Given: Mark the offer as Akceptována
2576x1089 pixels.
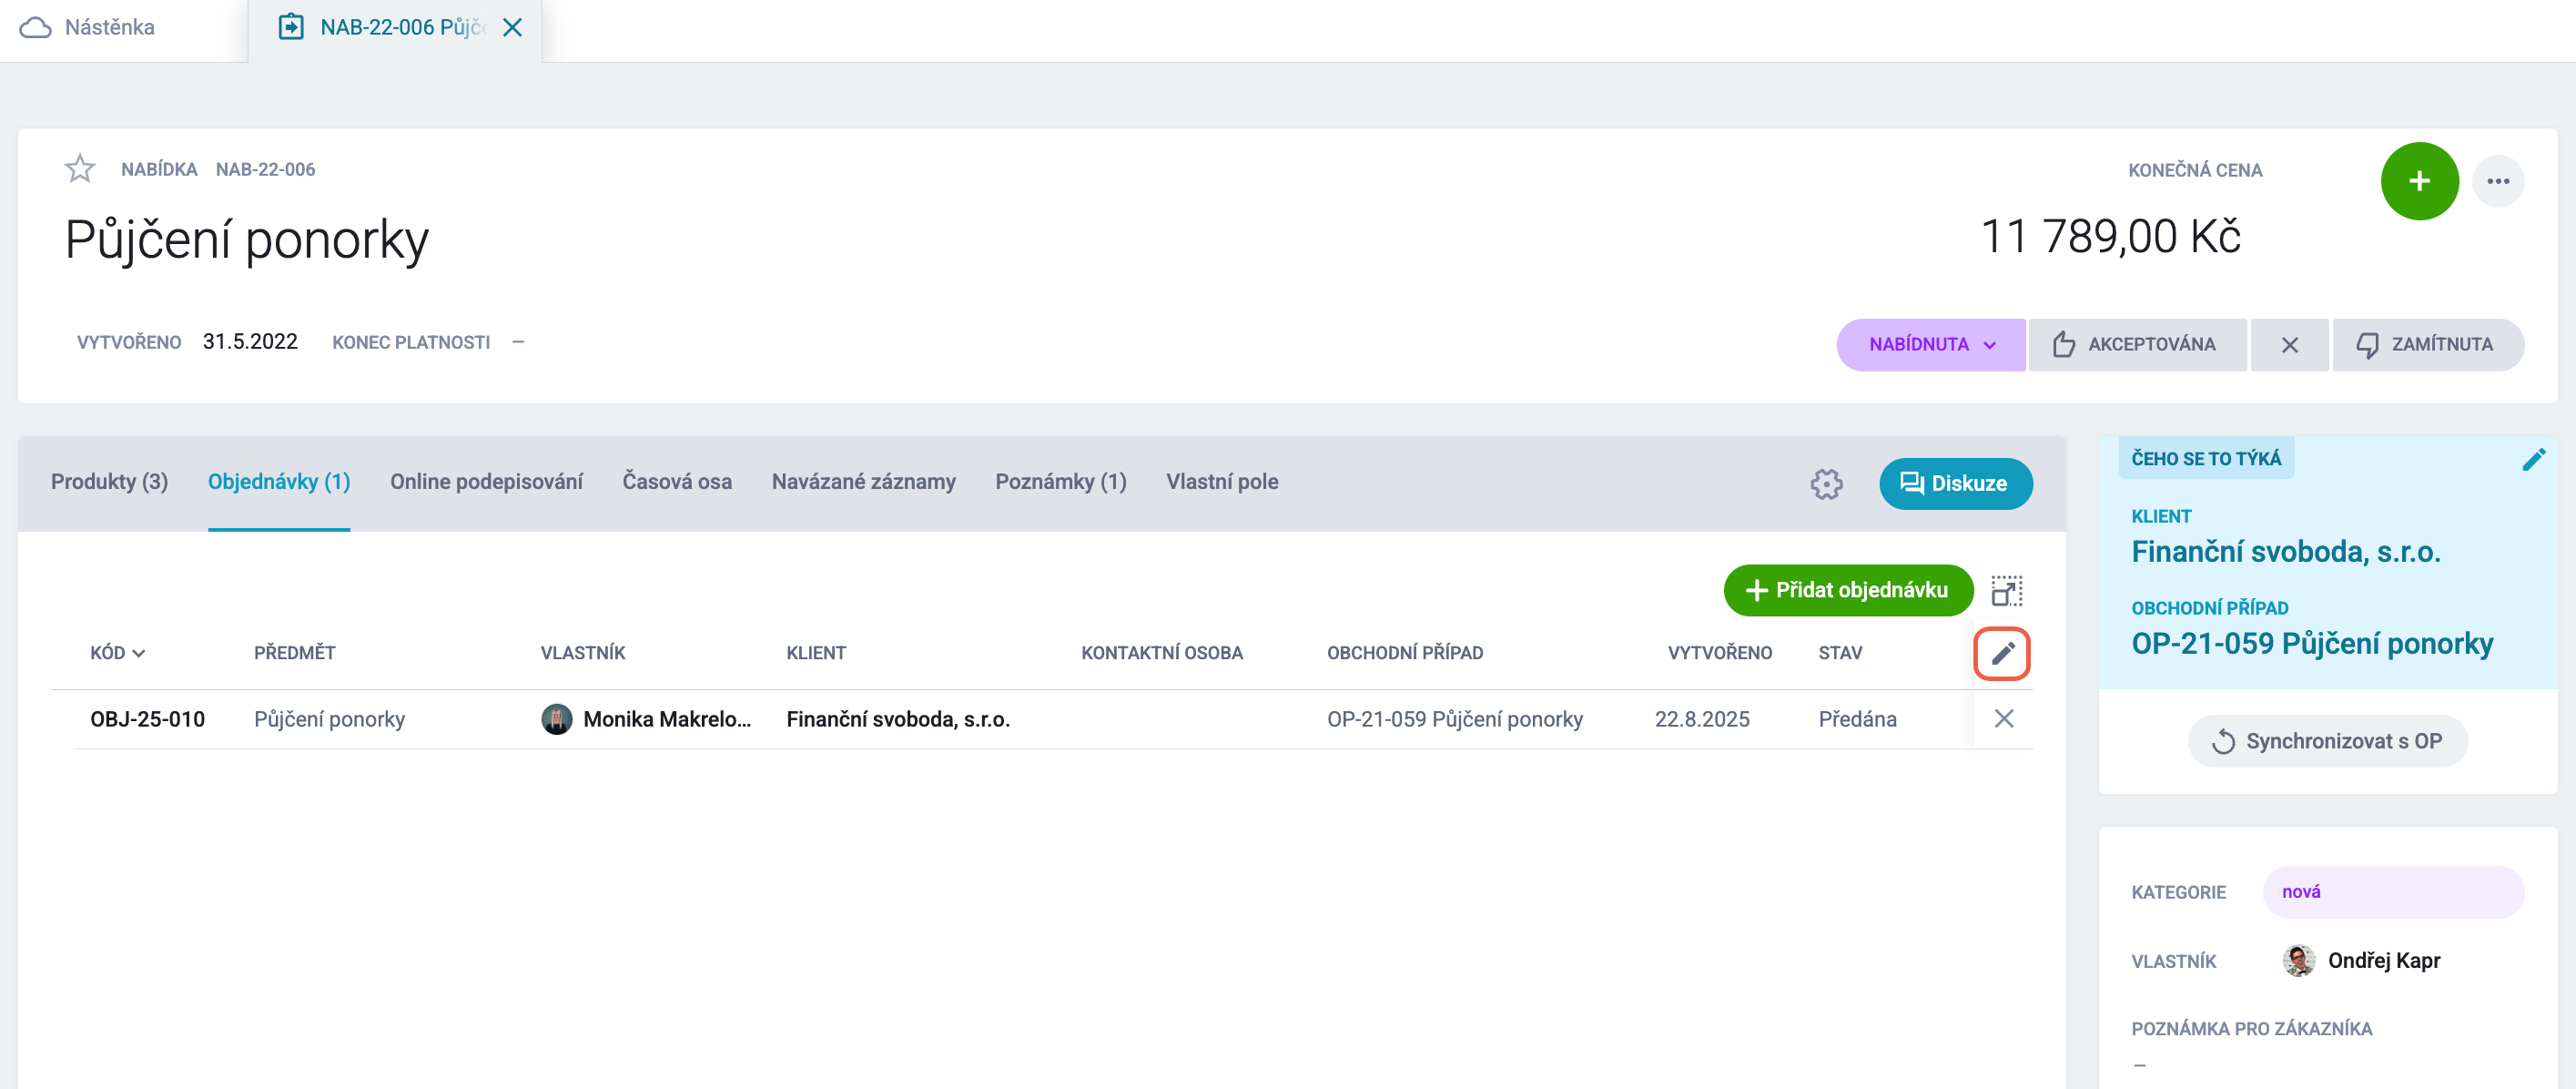Looking at the screenshot, I should [2136, 345].
